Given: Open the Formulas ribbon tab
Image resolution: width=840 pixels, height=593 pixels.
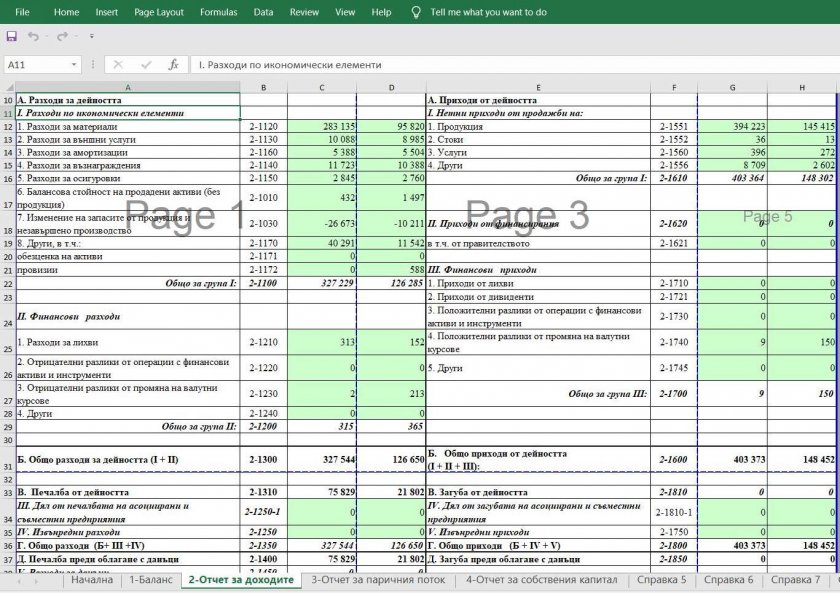Looking at the screenshot, I should [x=218, y=12].
